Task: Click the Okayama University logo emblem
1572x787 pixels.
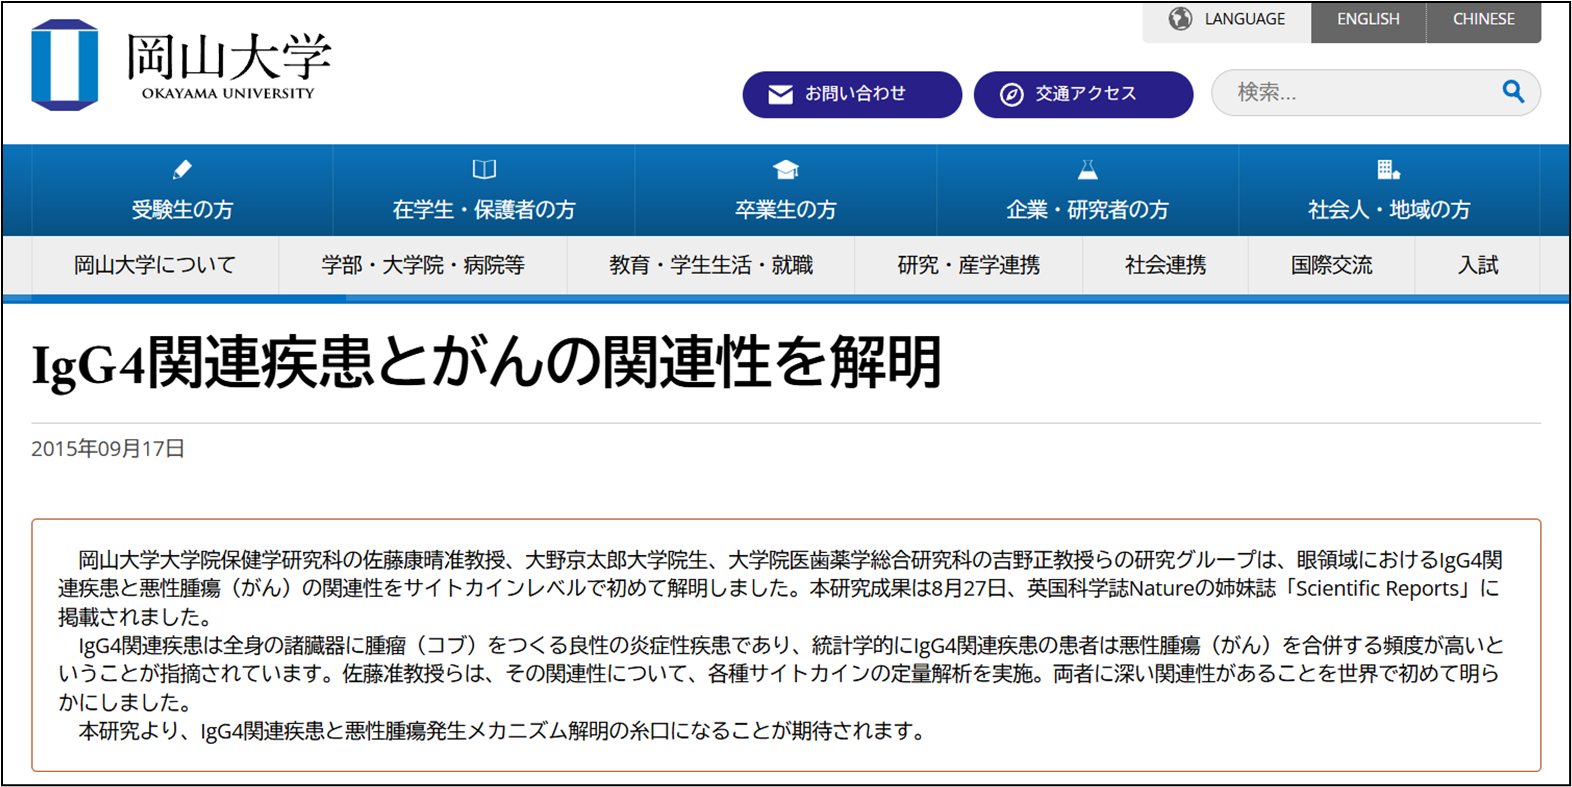Action: [65, 65]
